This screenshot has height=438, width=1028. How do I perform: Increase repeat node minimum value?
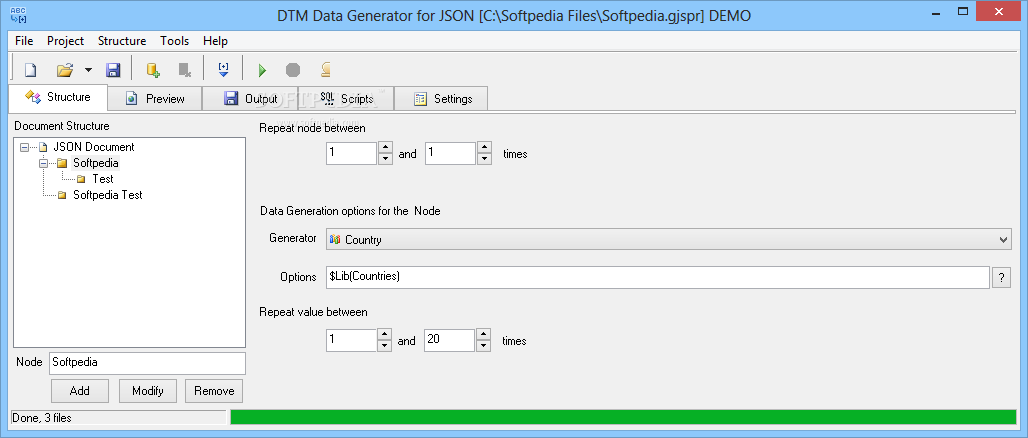click(386, 148)
